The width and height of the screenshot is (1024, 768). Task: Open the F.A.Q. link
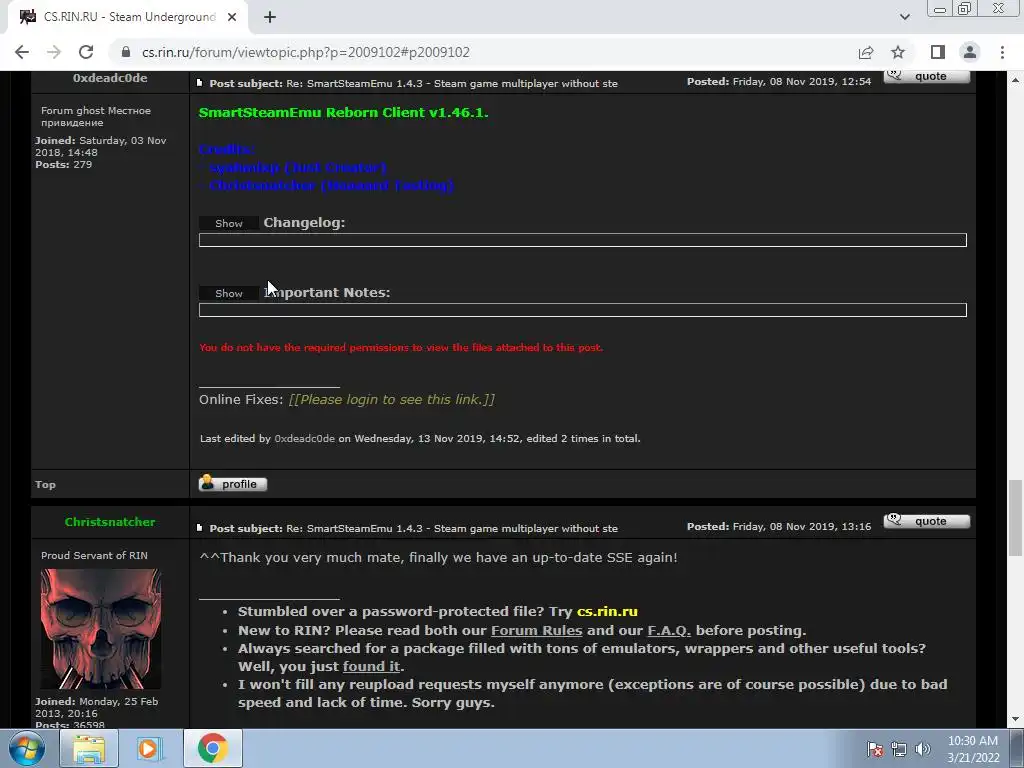point(669,630)
